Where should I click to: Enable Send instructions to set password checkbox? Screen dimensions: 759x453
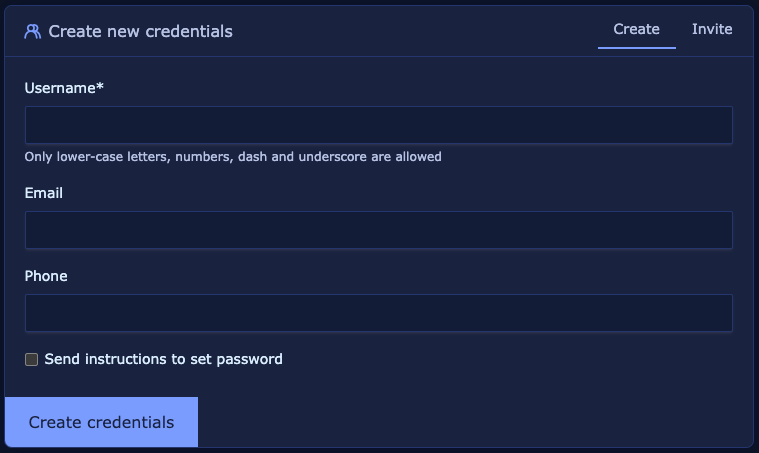[31, 359]
